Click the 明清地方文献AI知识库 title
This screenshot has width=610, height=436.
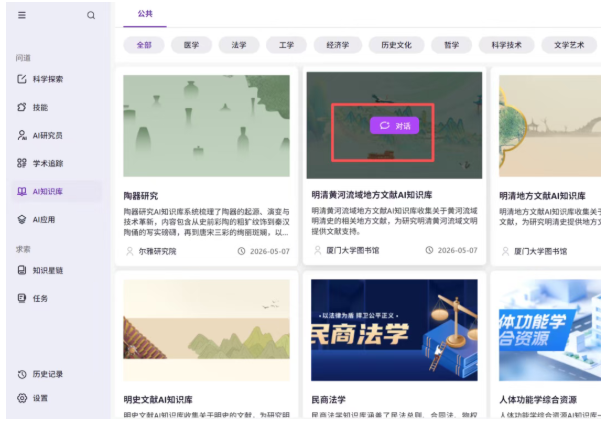point(542,196)
